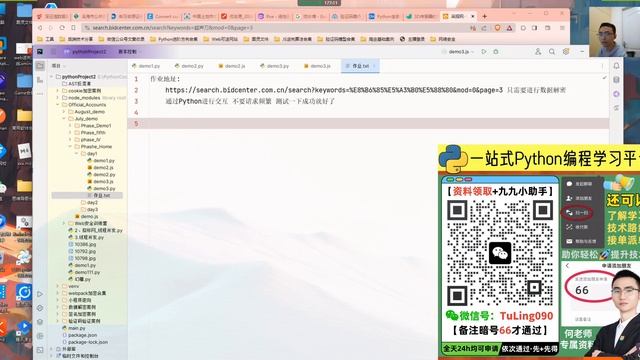Open the Terminal icon at bottom left
Image resolution: width=640 pixels, height=360 pixels.
(40, 350)
